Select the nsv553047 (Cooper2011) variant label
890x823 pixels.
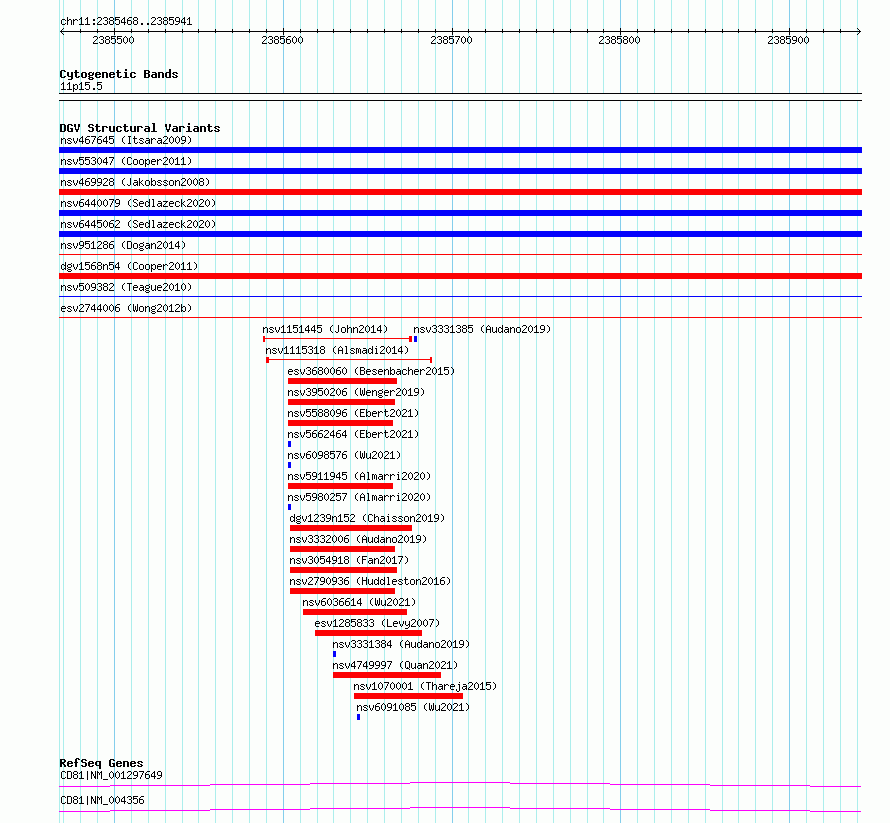[126, 161]
